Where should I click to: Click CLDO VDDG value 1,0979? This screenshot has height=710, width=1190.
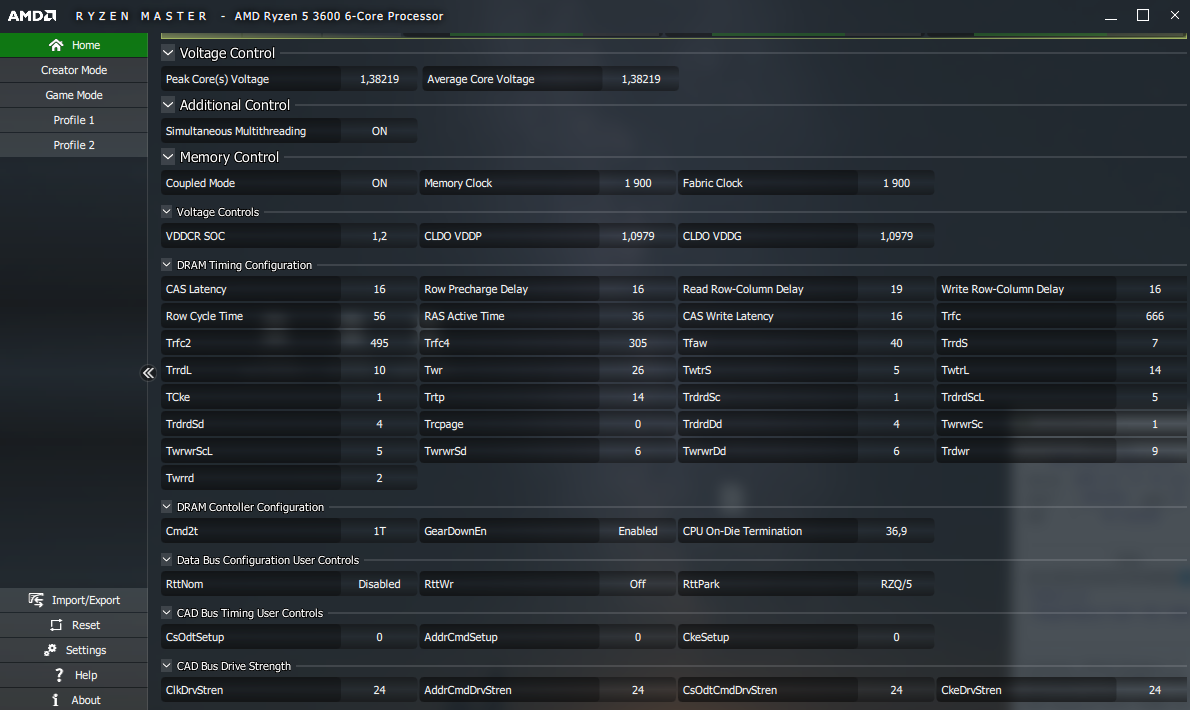coord(896,237)
